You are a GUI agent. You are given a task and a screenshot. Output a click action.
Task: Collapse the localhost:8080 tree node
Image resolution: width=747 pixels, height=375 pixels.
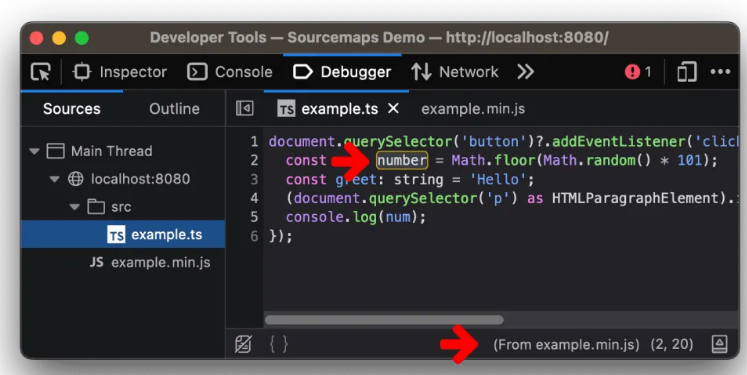click(x=55, y=179)
